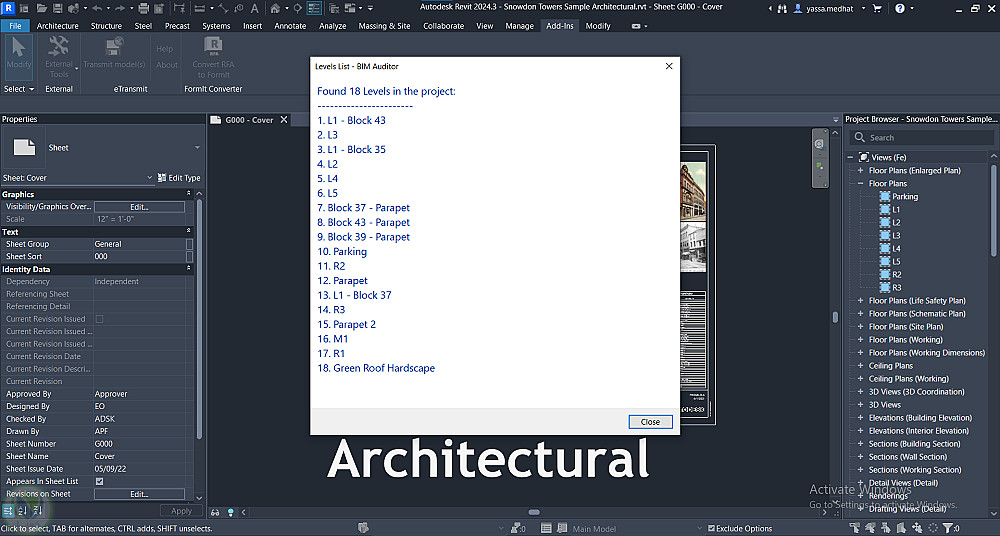Expand Floor Plans (Enlarged Plan) node
This screenshot has width=1000, height=536.
coord(860,170)
